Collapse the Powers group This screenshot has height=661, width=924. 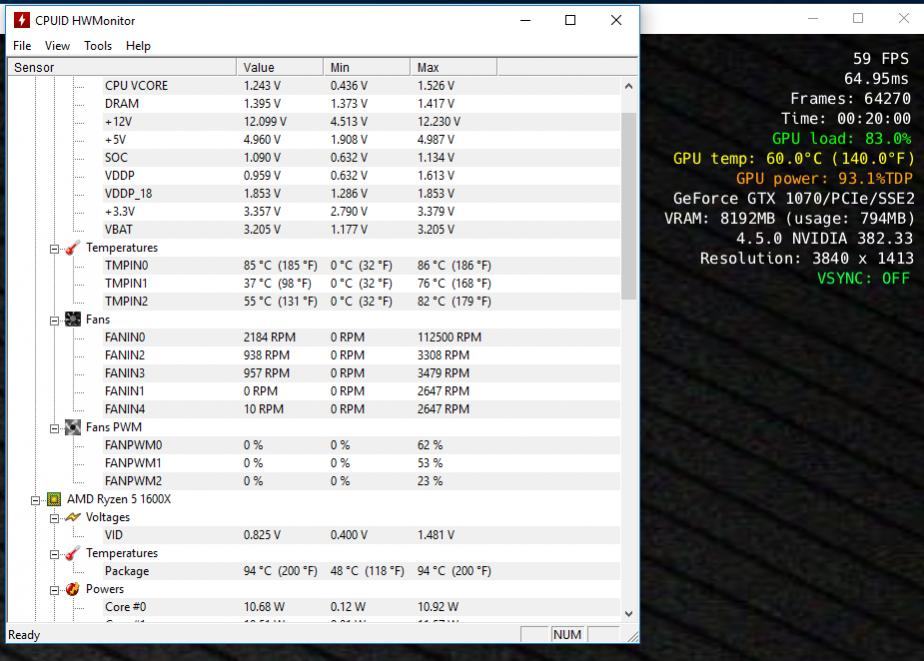pos(54,591)
